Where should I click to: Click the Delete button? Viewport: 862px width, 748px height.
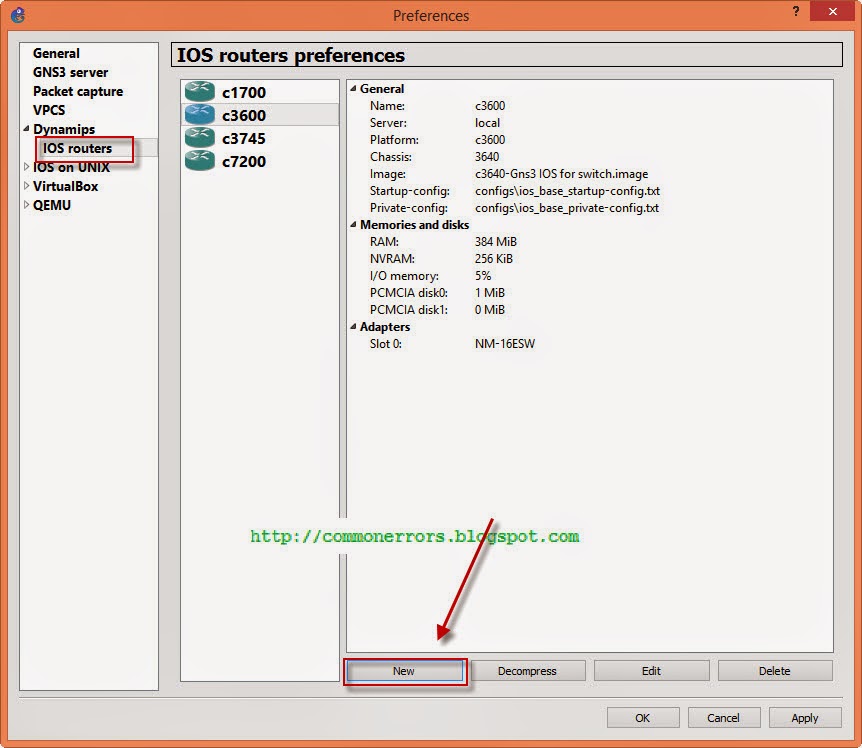[x=775, y=671]
